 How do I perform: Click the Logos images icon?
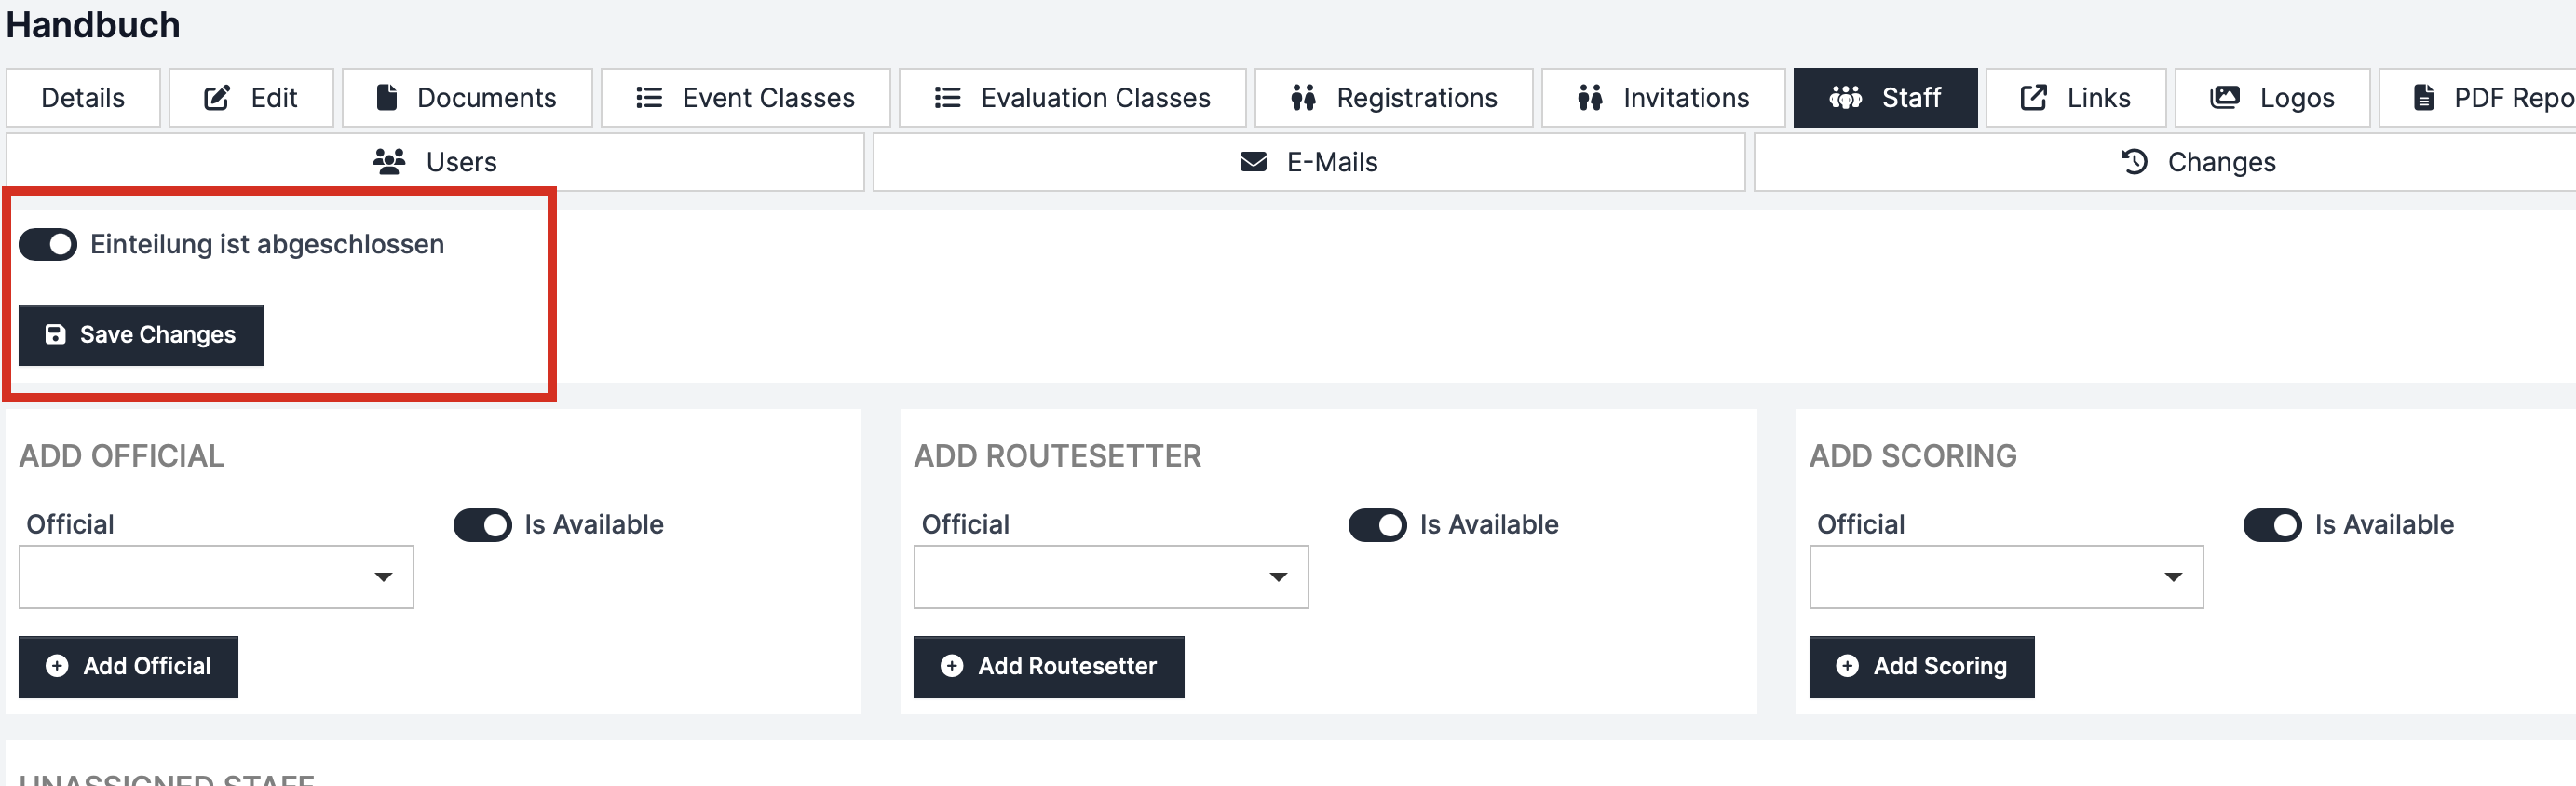pos(2224,98)
